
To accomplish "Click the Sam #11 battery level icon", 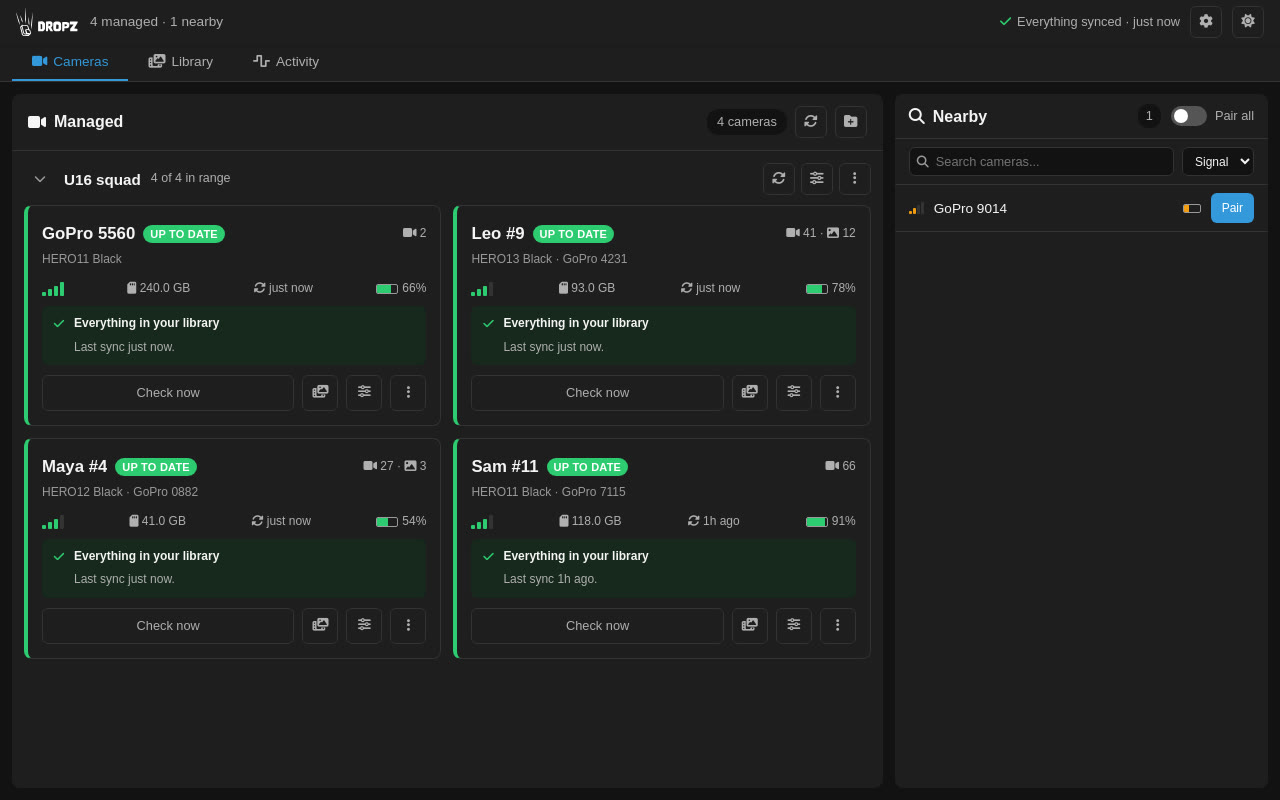I will click(x=817, y=522).
